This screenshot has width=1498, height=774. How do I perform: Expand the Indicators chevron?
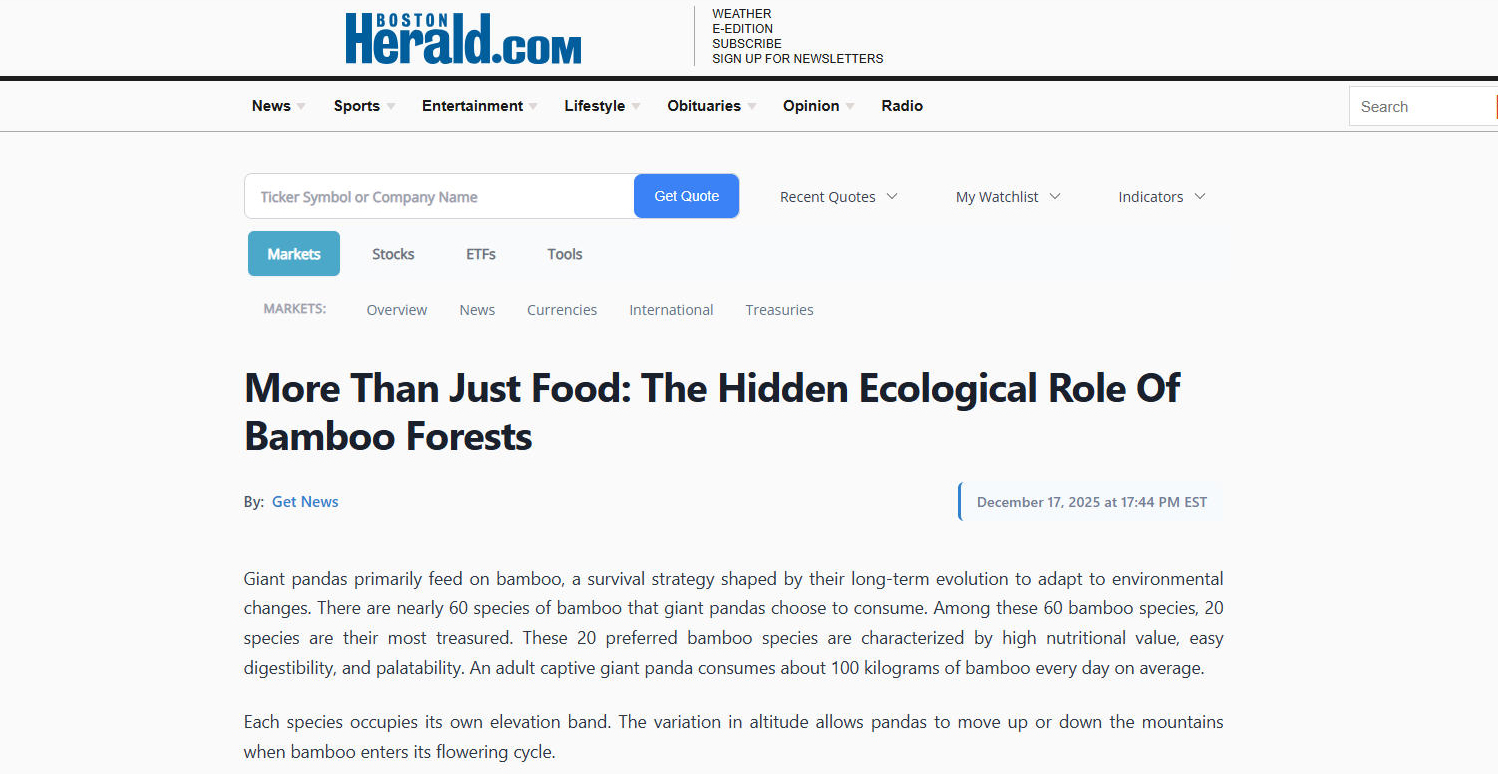point(1200,196)
